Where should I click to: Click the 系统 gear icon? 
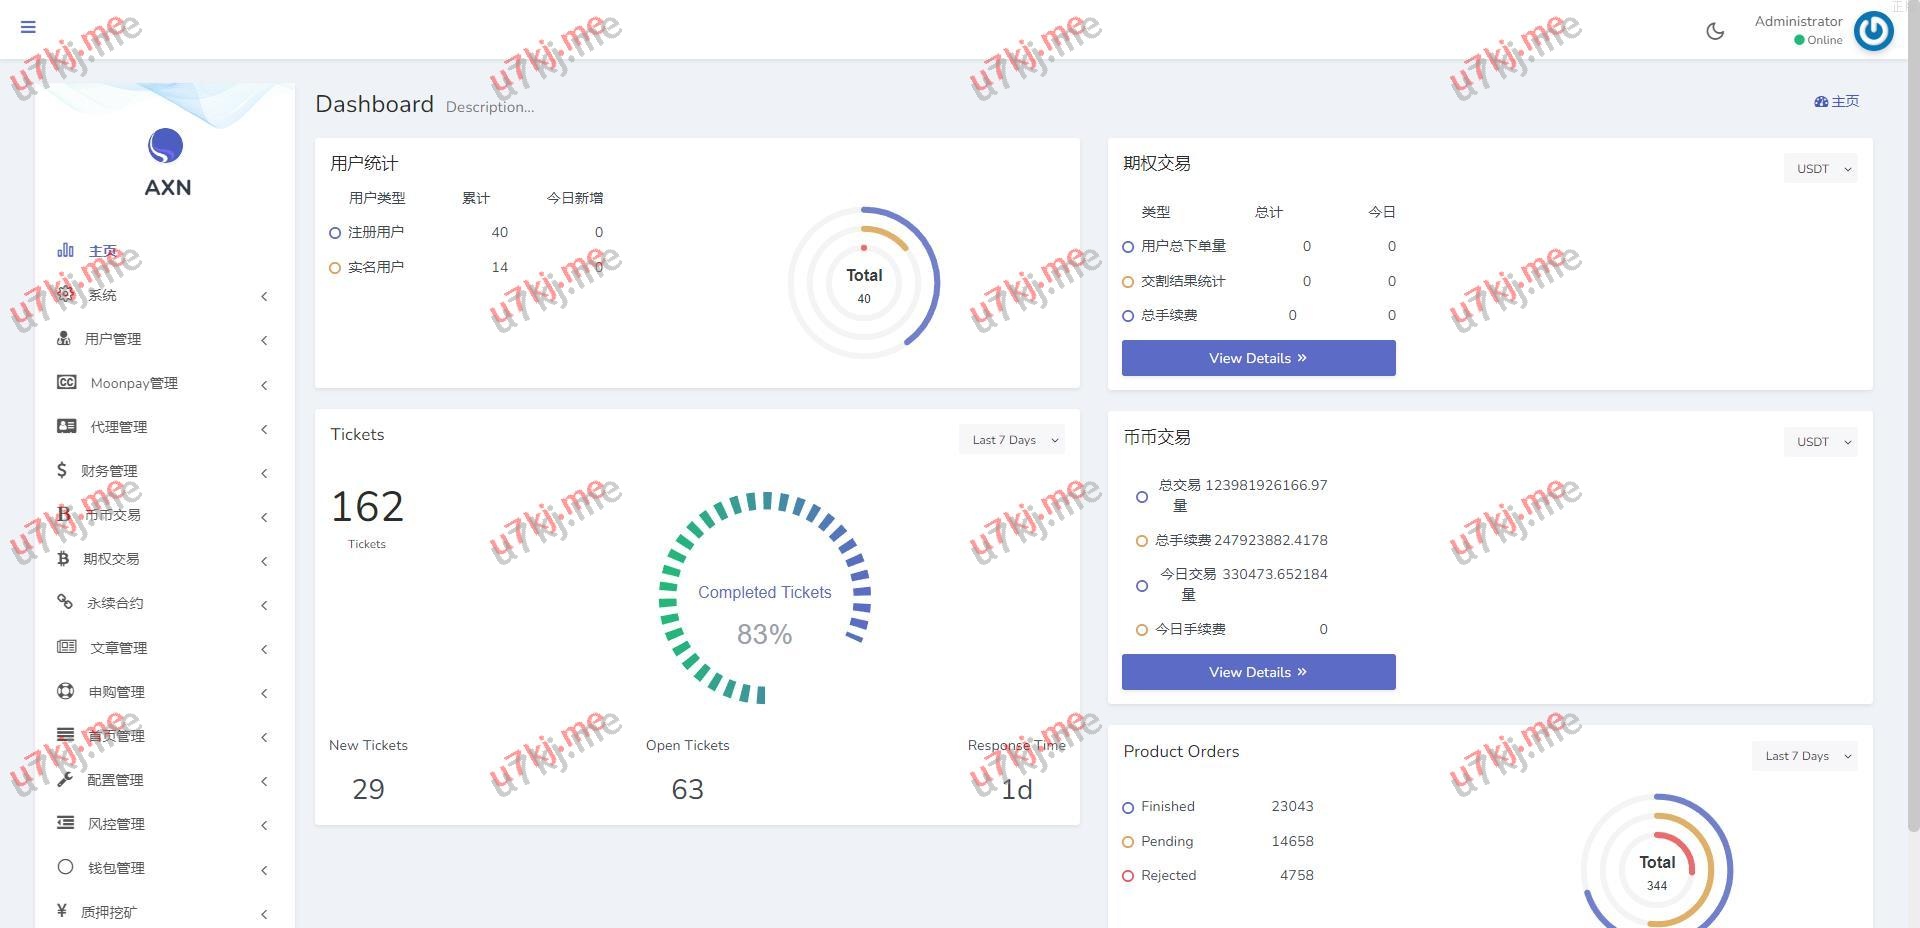pos(66,294)
